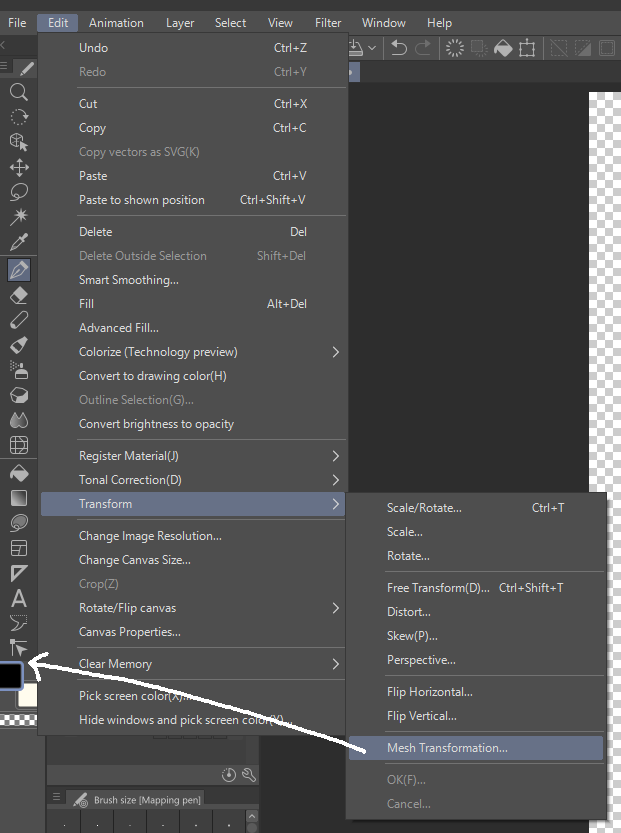Open the Save dropdown arrow in command bar

point(372,48)
